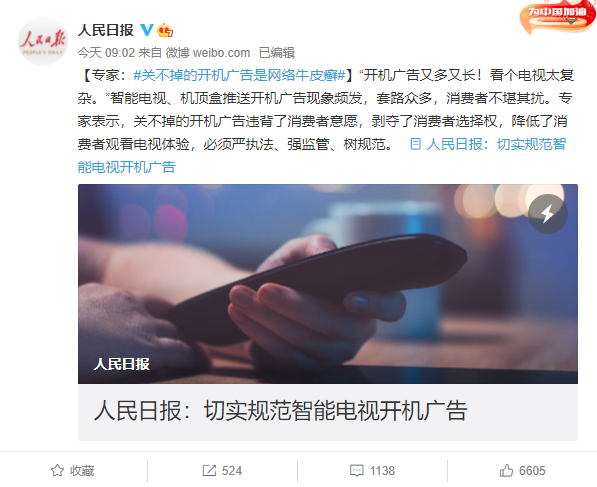Click the crown membership badge icon
The image size is (597, 487).
coord(165,30)
